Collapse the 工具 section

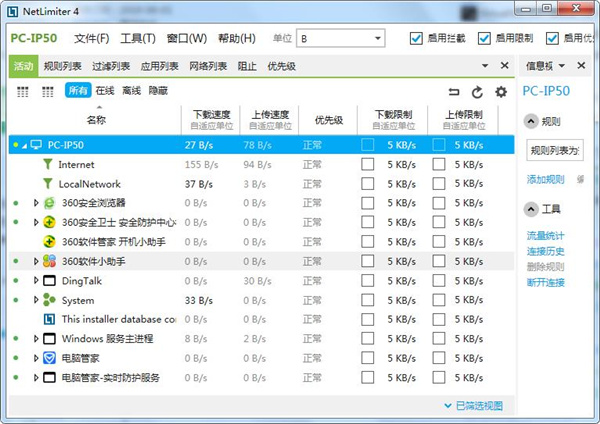pyautogui.click(x=531, y=209)
